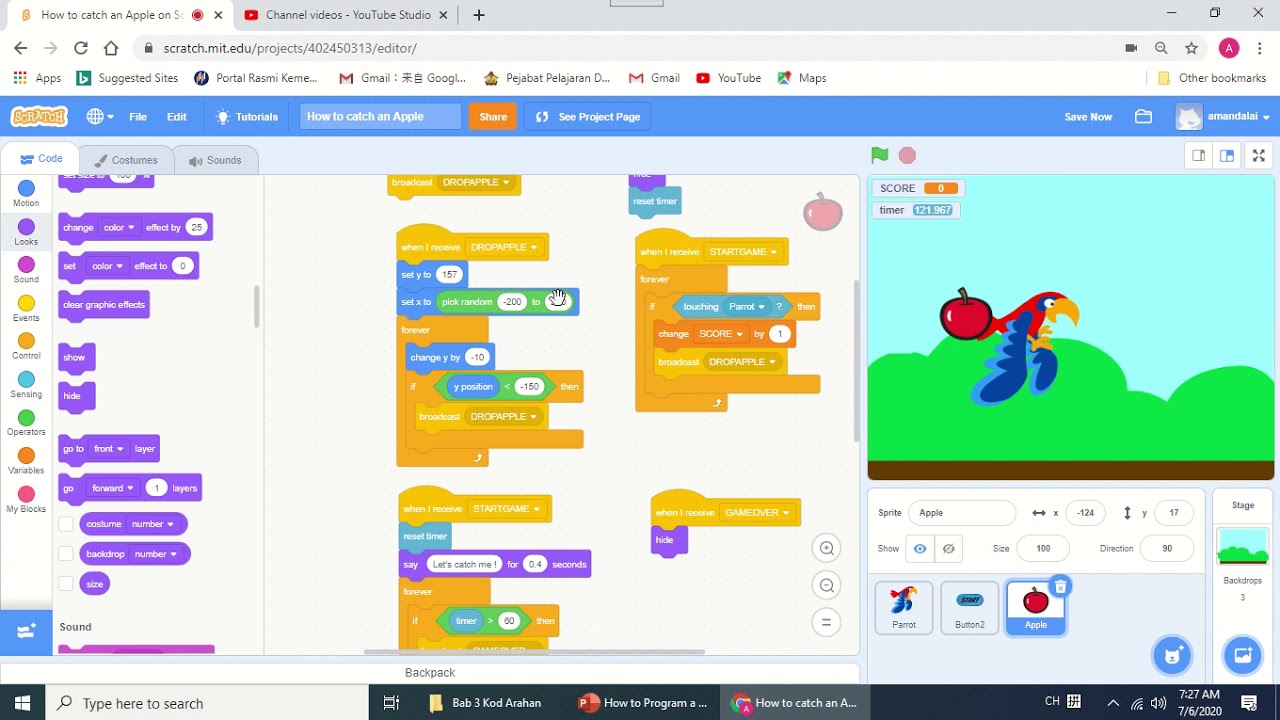Select the Sensing block category

click(x=26, y=385)
